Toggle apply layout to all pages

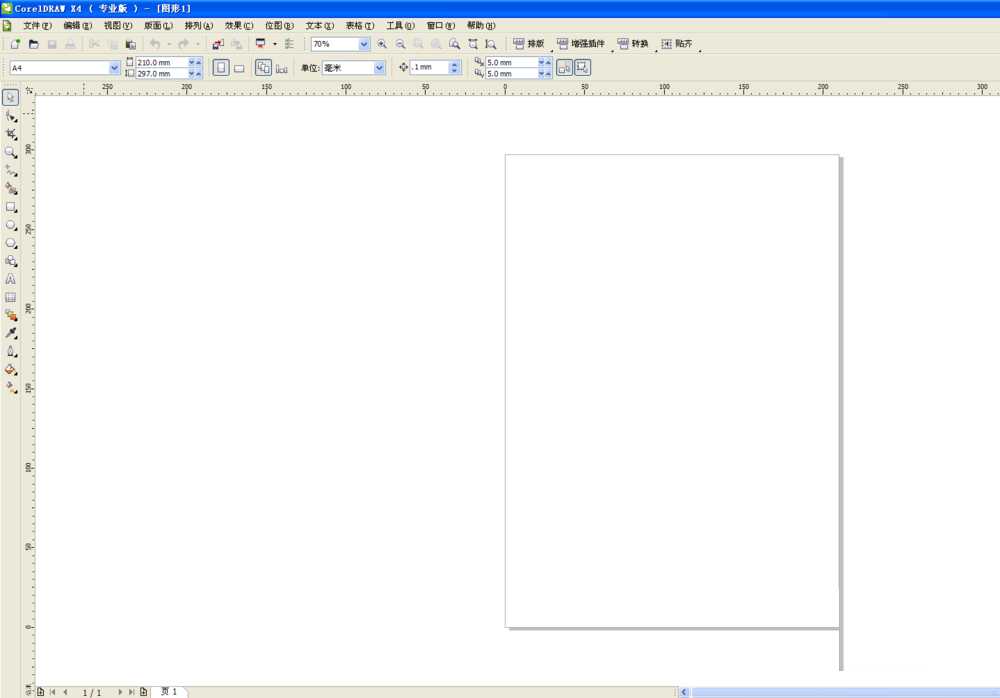pos(263,68)
